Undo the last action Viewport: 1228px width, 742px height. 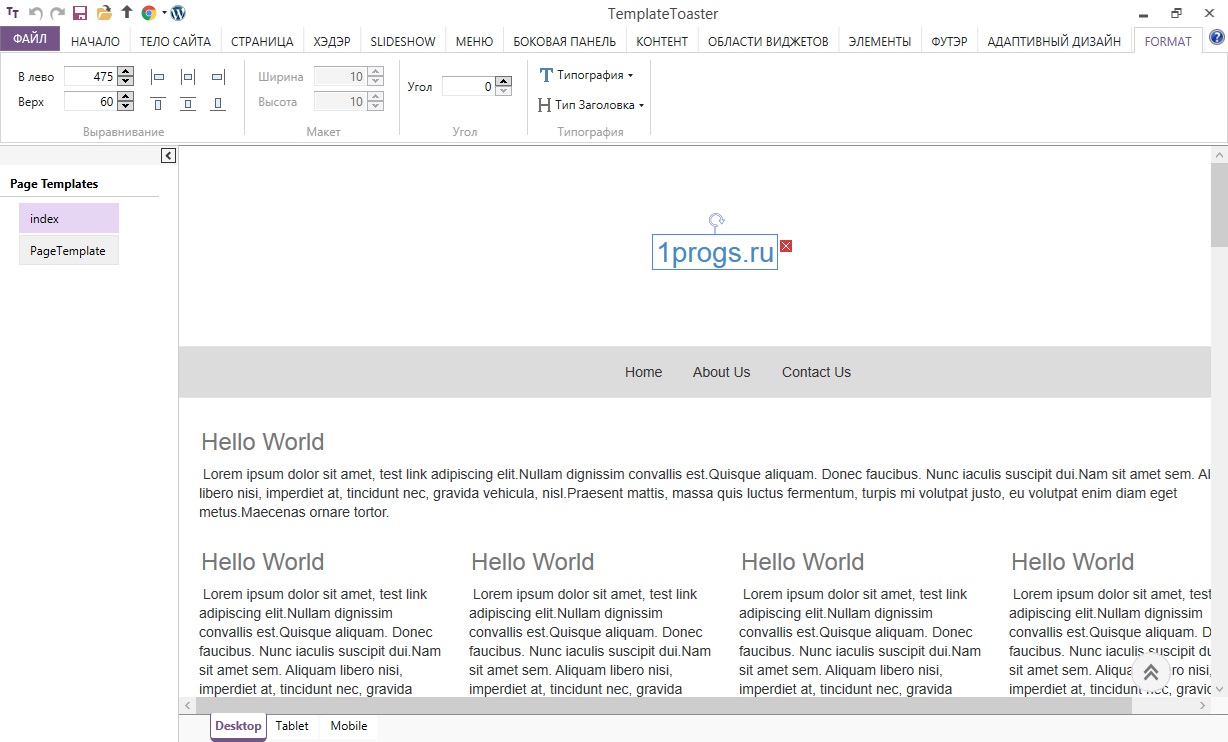[x=36, y=13]
